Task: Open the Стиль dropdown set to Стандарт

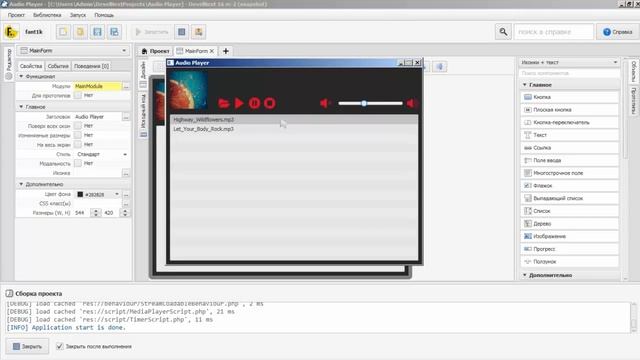Action: [102, 154]
